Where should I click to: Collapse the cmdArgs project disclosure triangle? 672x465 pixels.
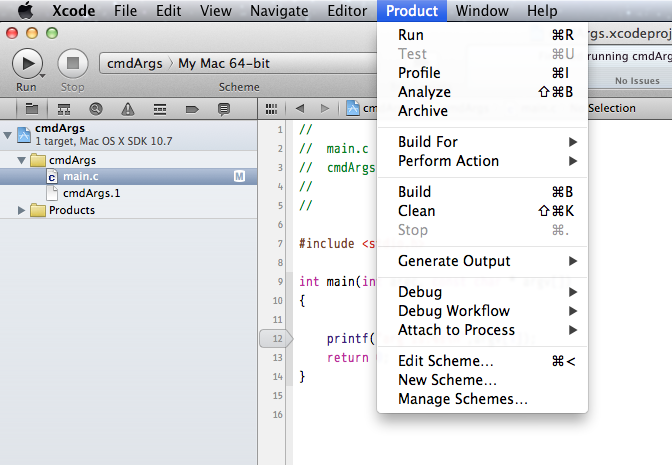(7, 135)
